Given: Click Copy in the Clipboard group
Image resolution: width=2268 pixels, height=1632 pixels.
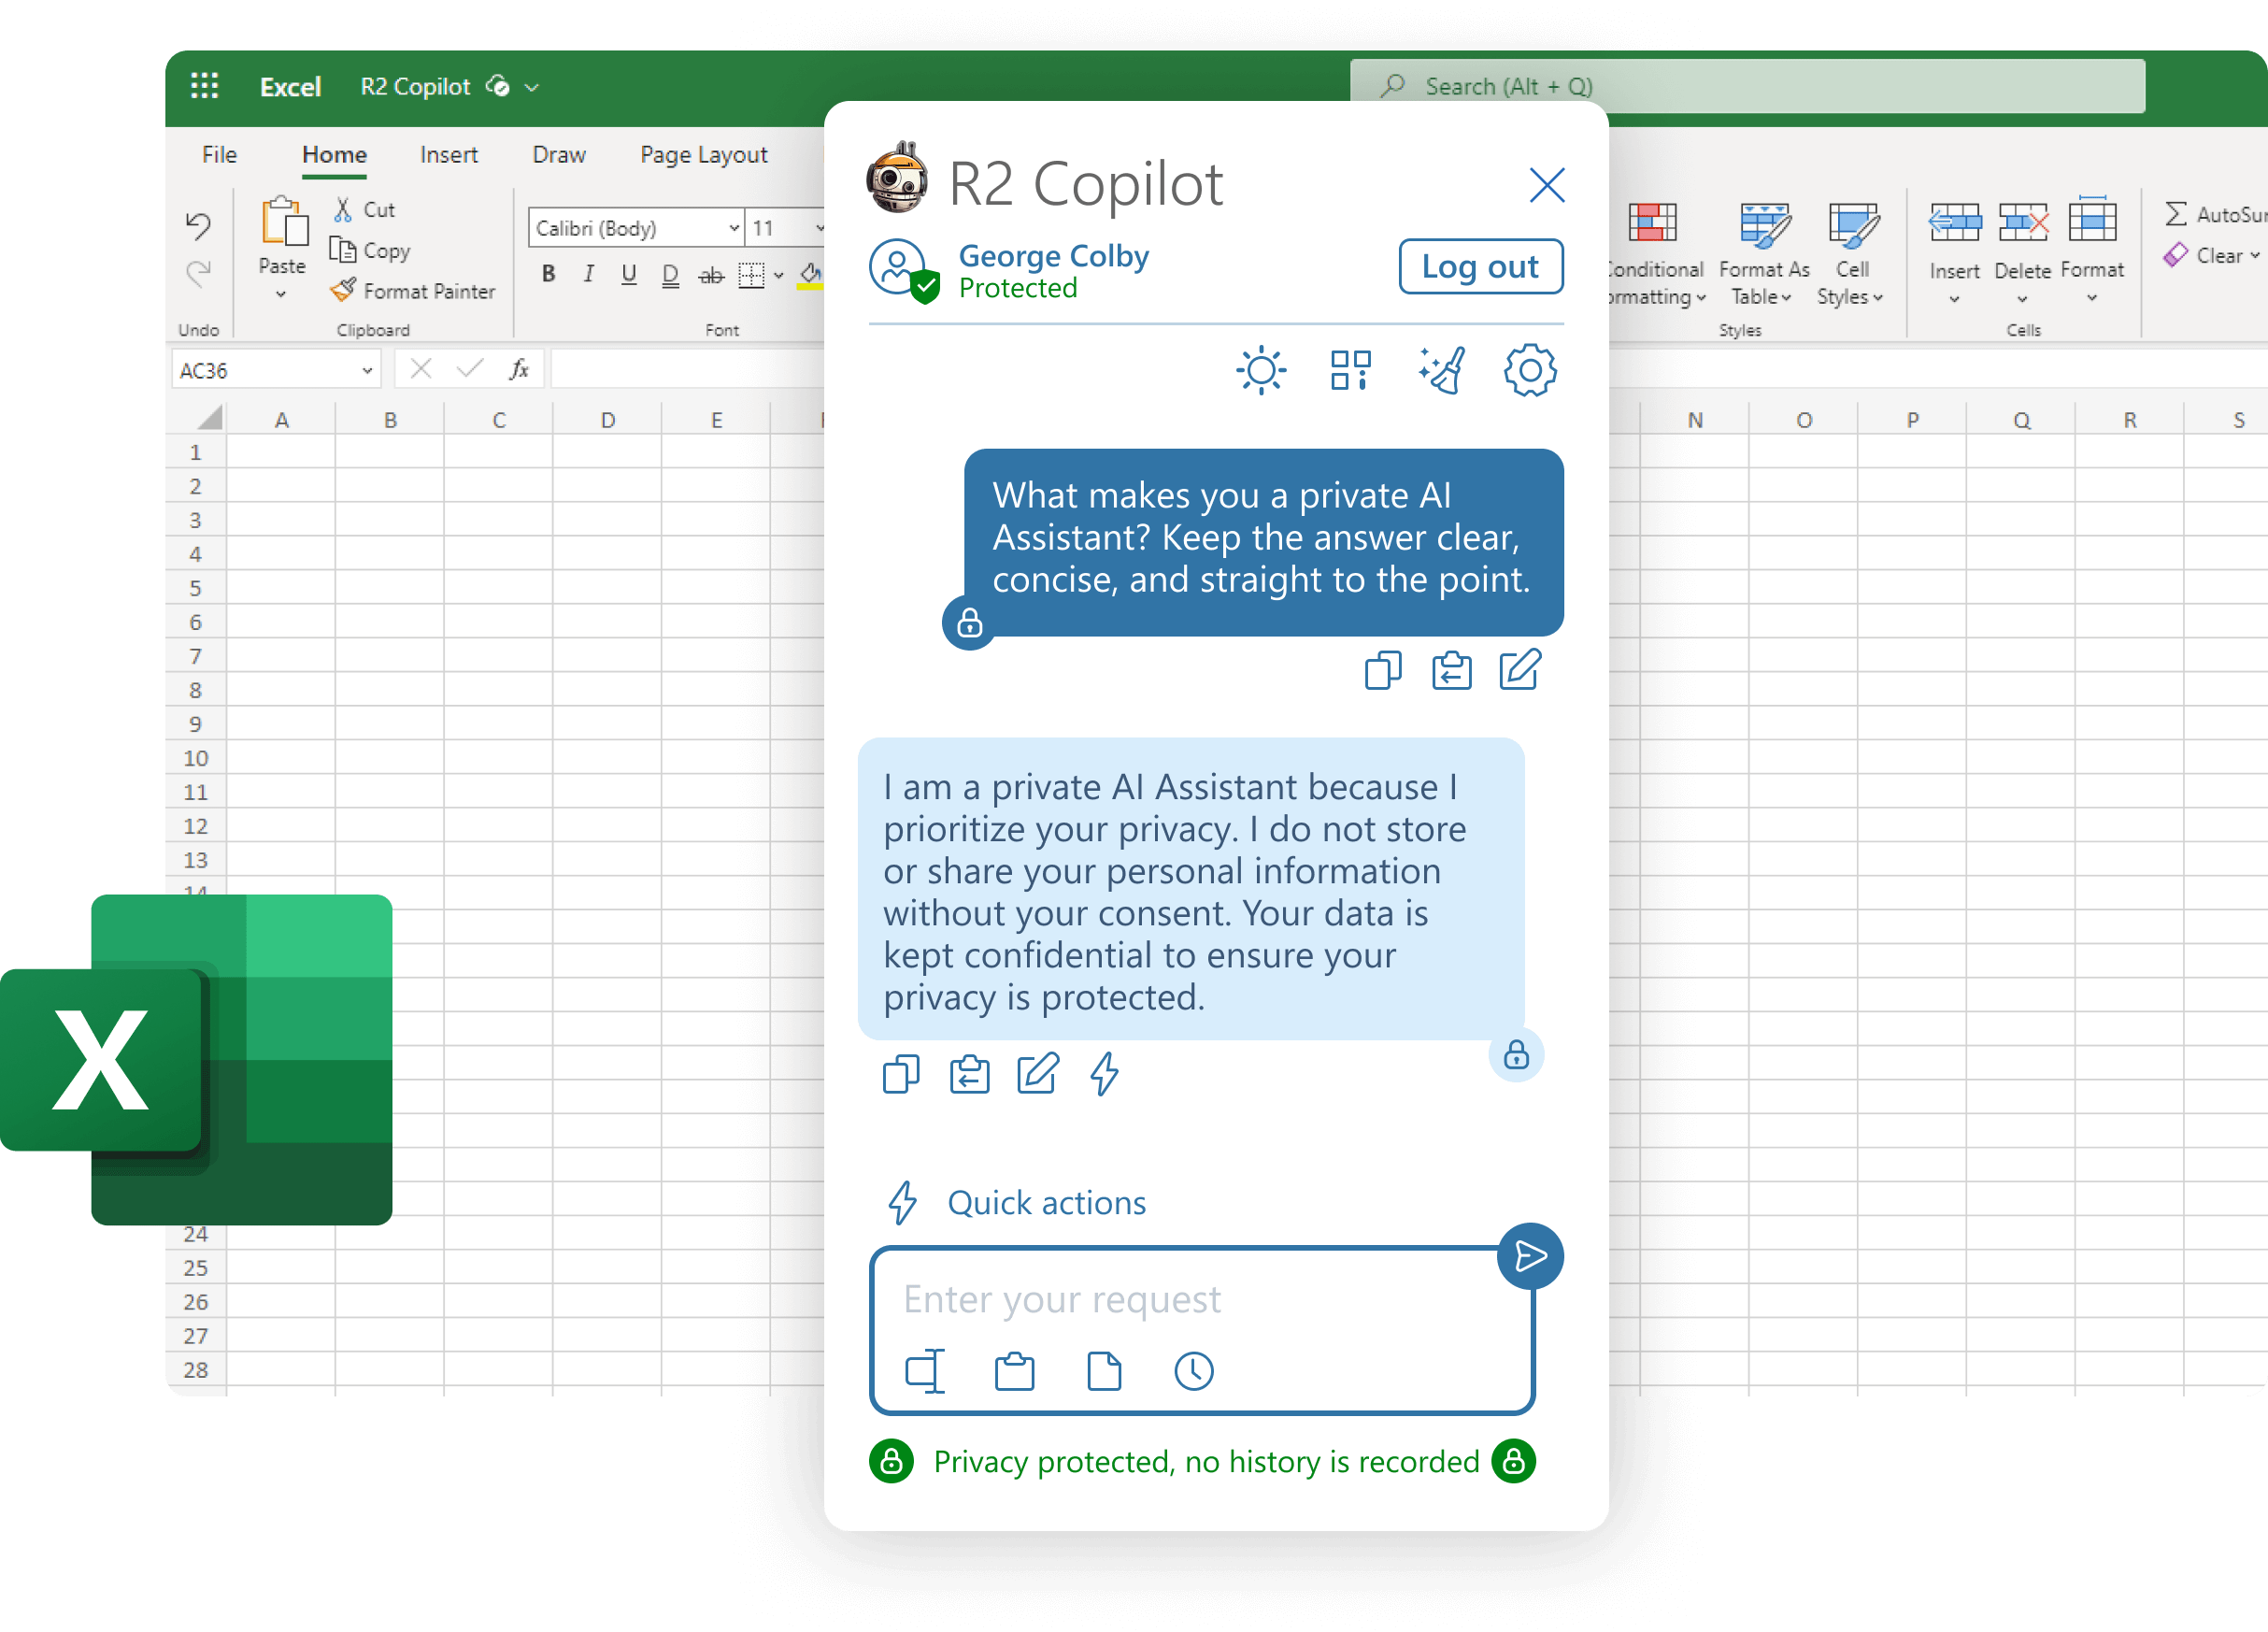Looking at the screenshot, I should (370, 250).
